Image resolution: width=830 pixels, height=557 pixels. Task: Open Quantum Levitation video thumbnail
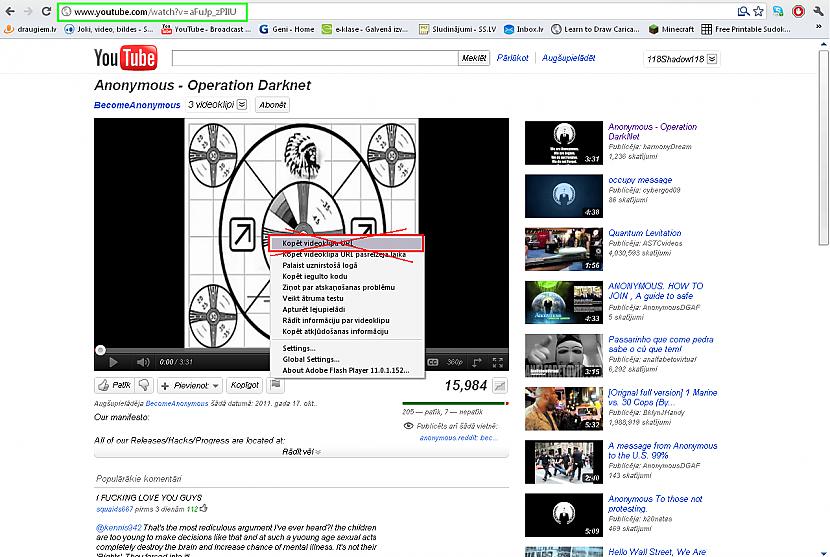pos(564,249)
